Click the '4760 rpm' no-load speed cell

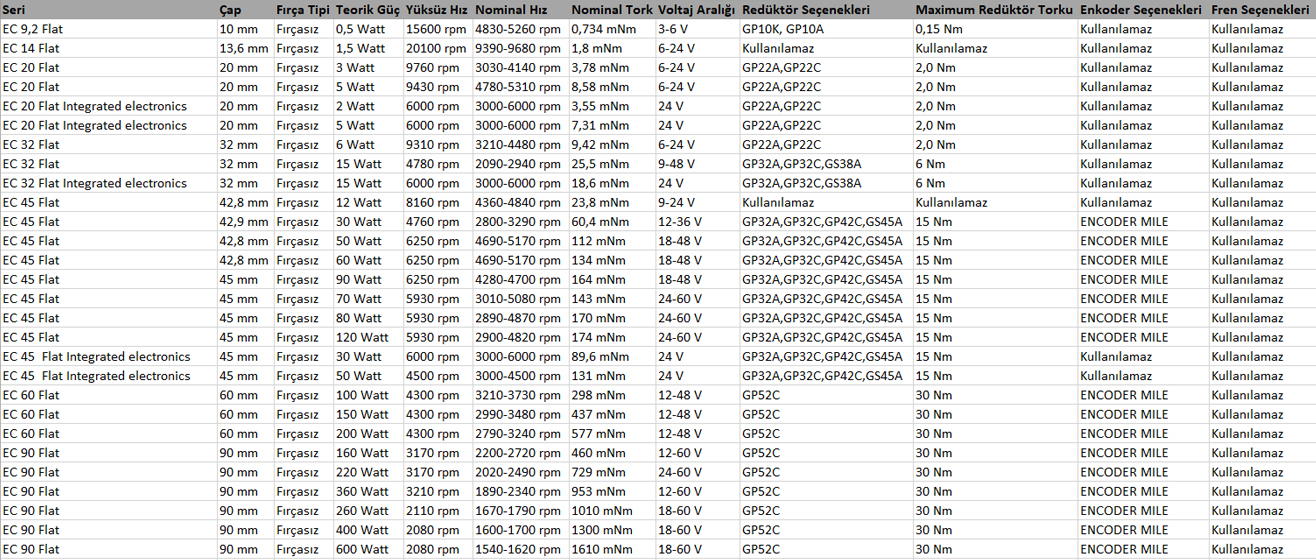(437, 221)
